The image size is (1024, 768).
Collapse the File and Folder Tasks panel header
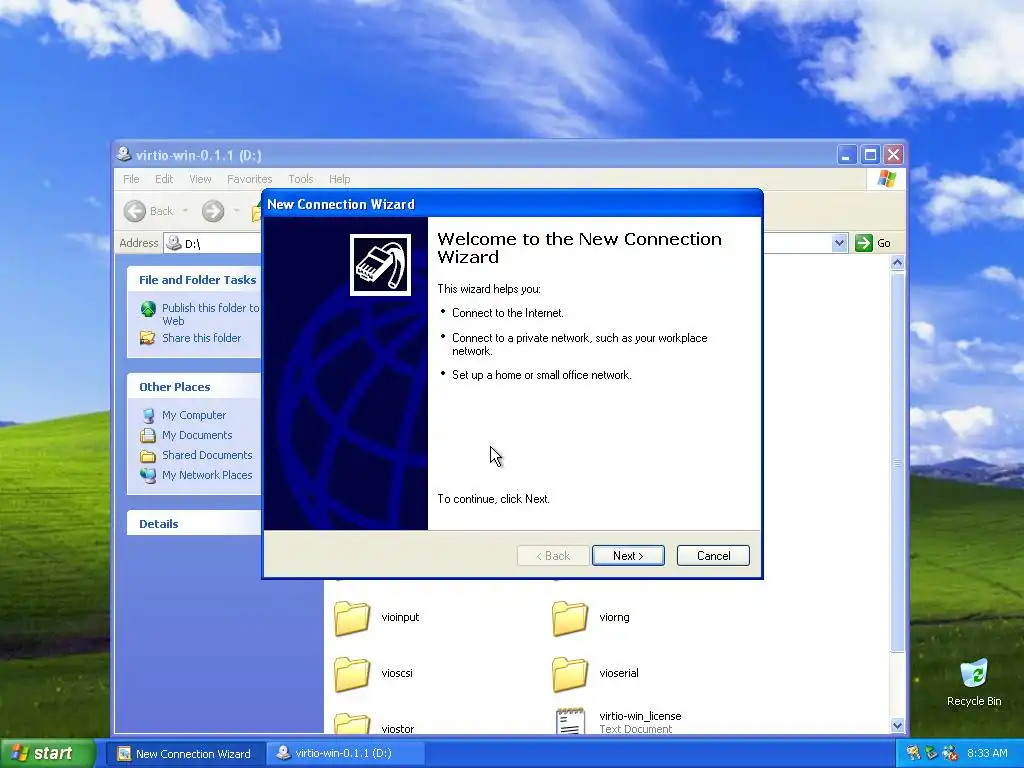[194, 280]
